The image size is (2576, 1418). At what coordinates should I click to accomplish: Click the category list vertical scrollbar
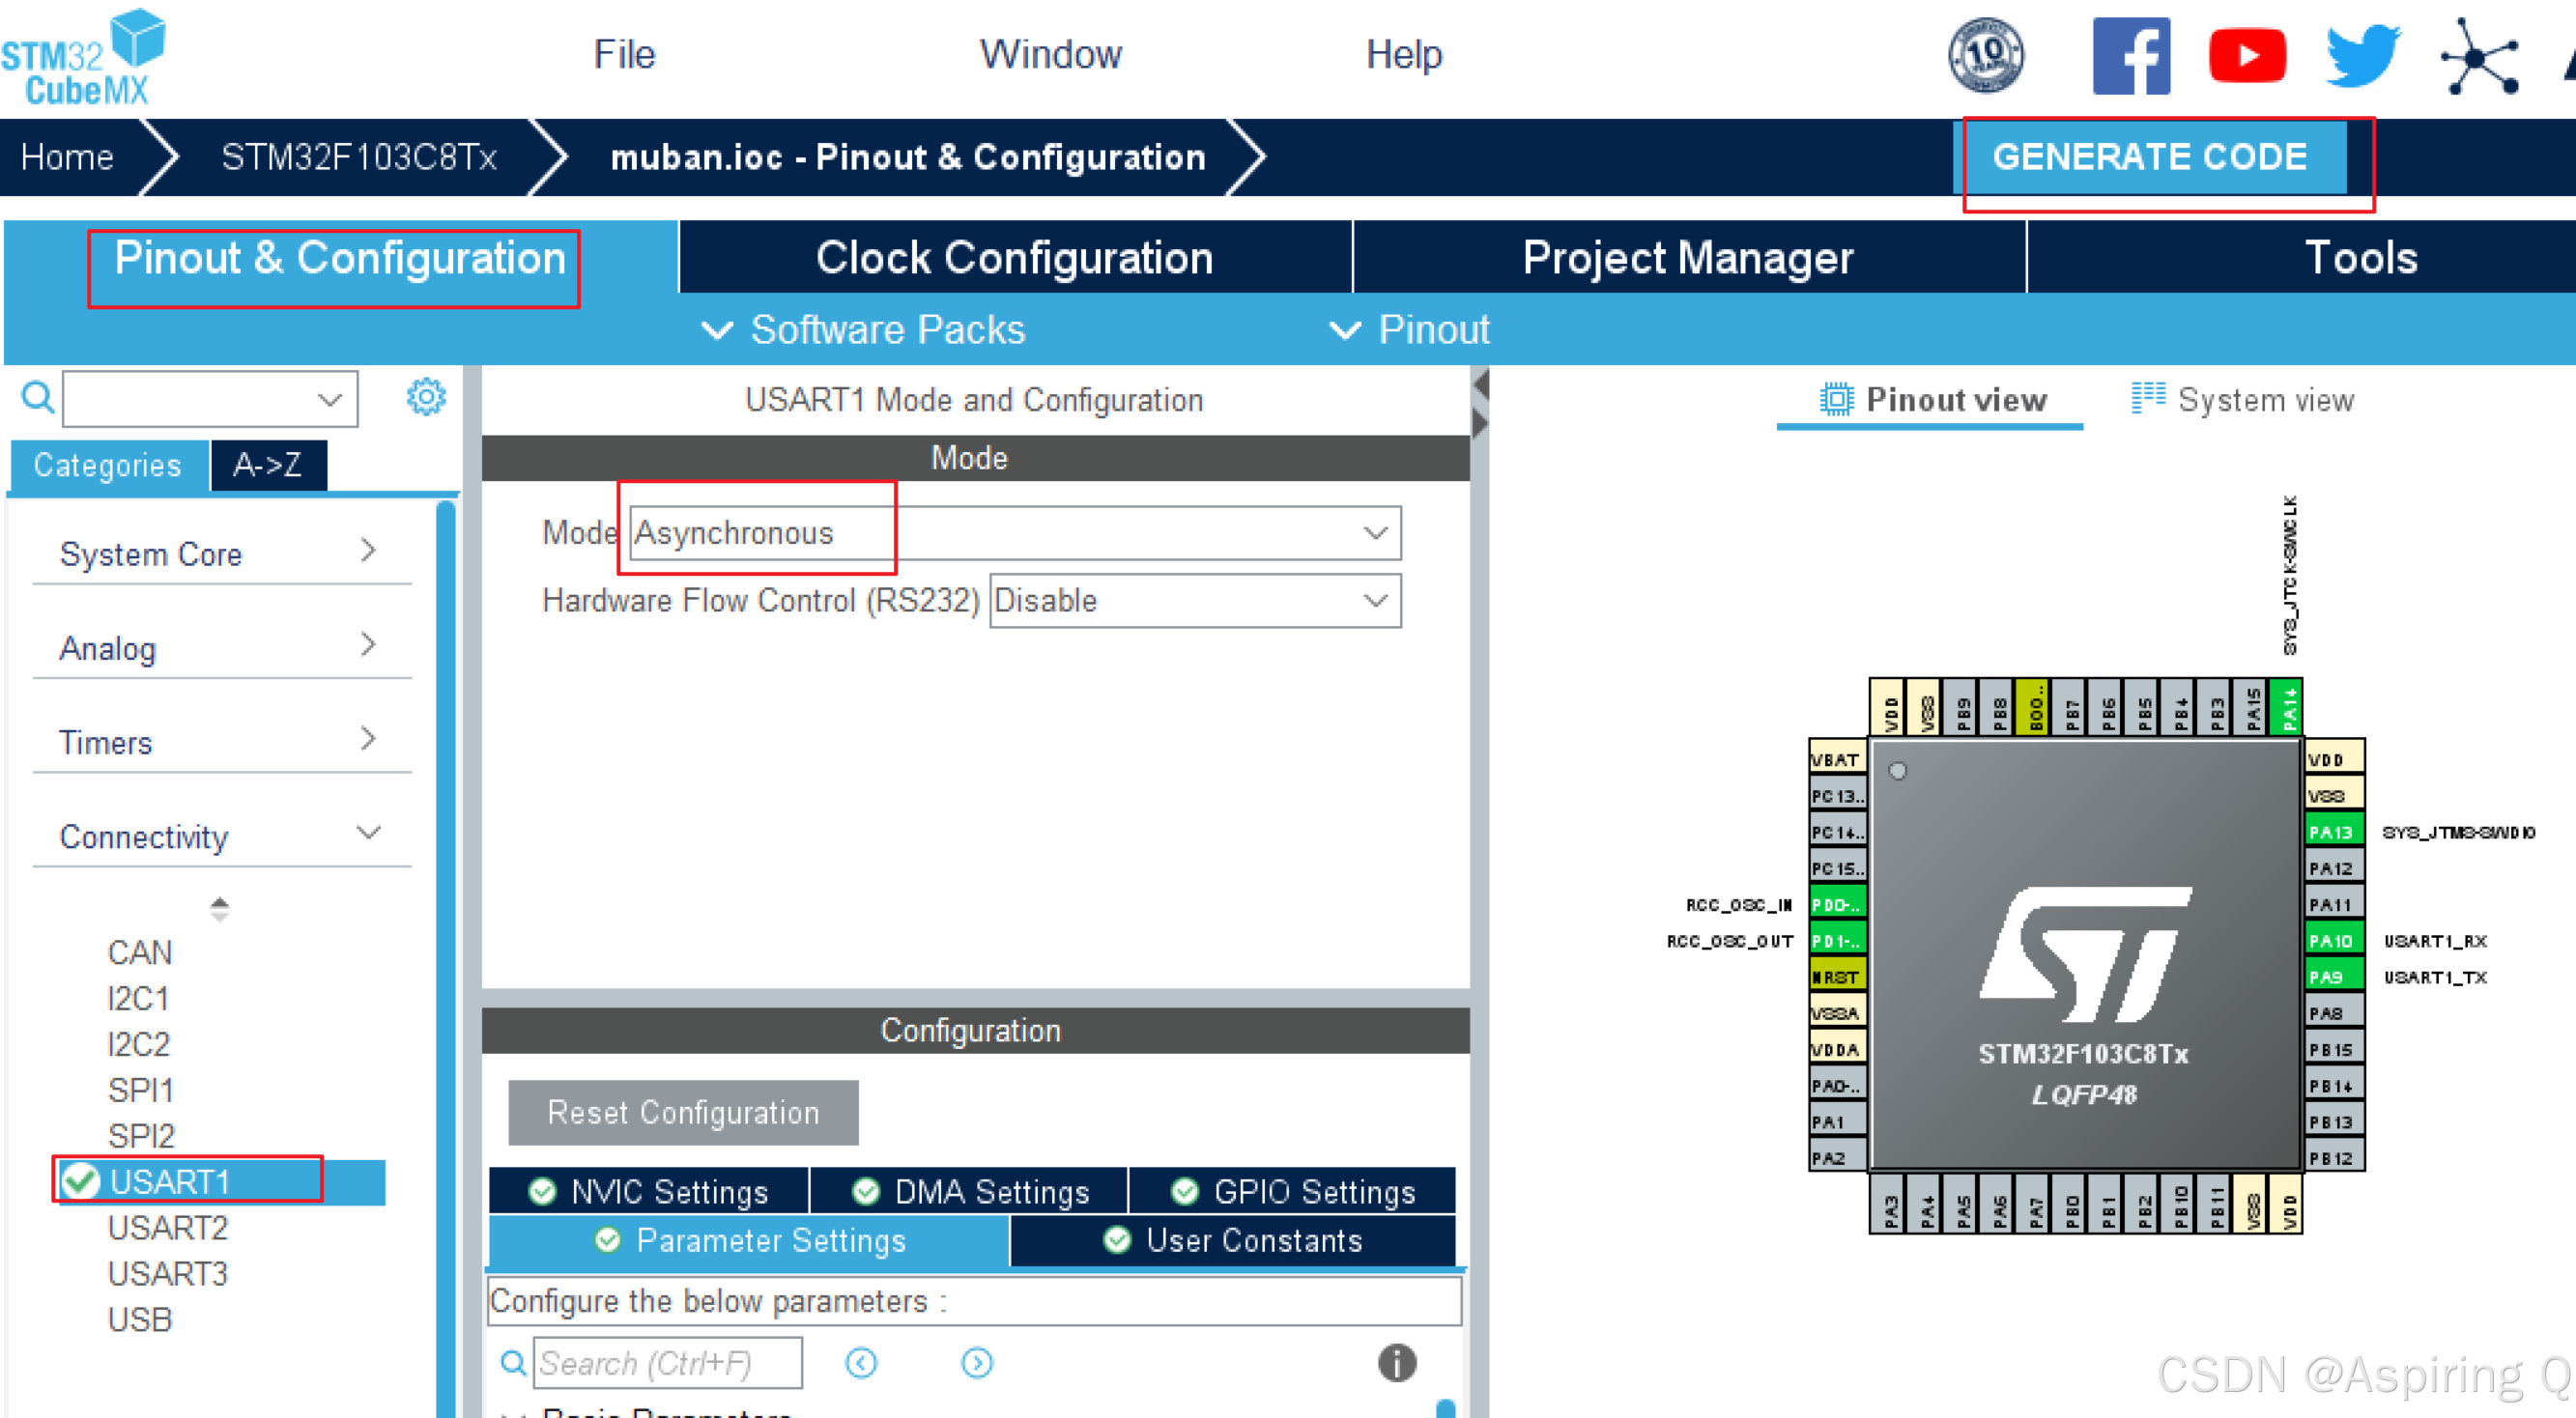click(446, 958)
